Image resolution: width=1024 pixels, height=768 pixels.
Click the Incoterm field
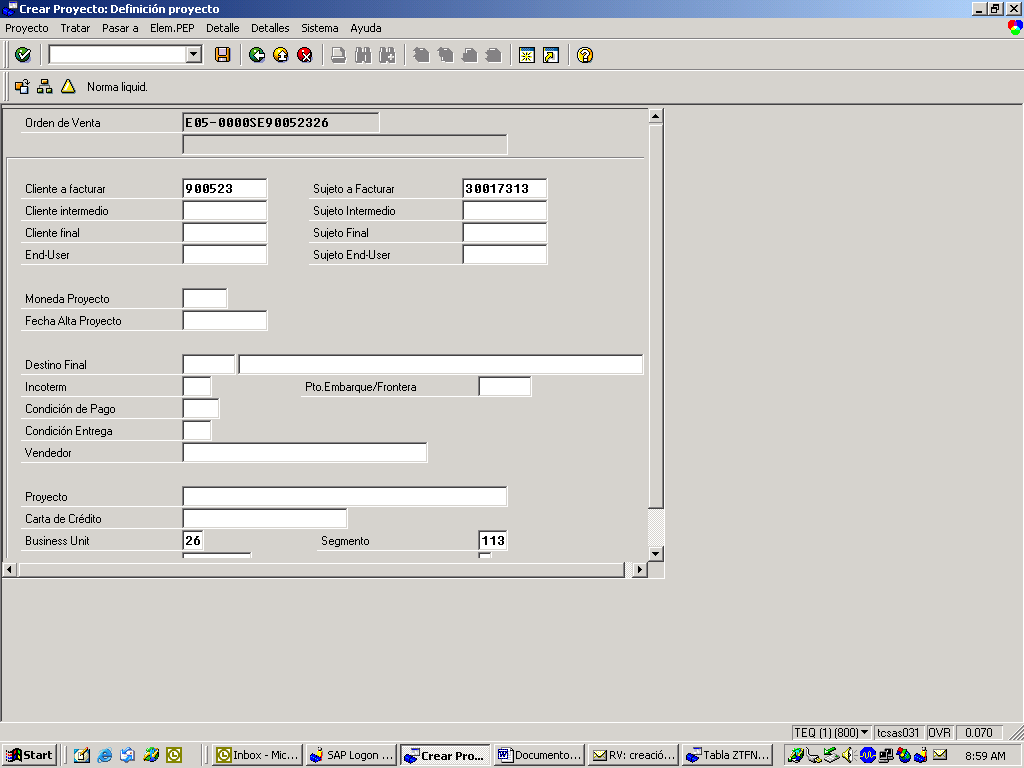click(x=197, y=387)
